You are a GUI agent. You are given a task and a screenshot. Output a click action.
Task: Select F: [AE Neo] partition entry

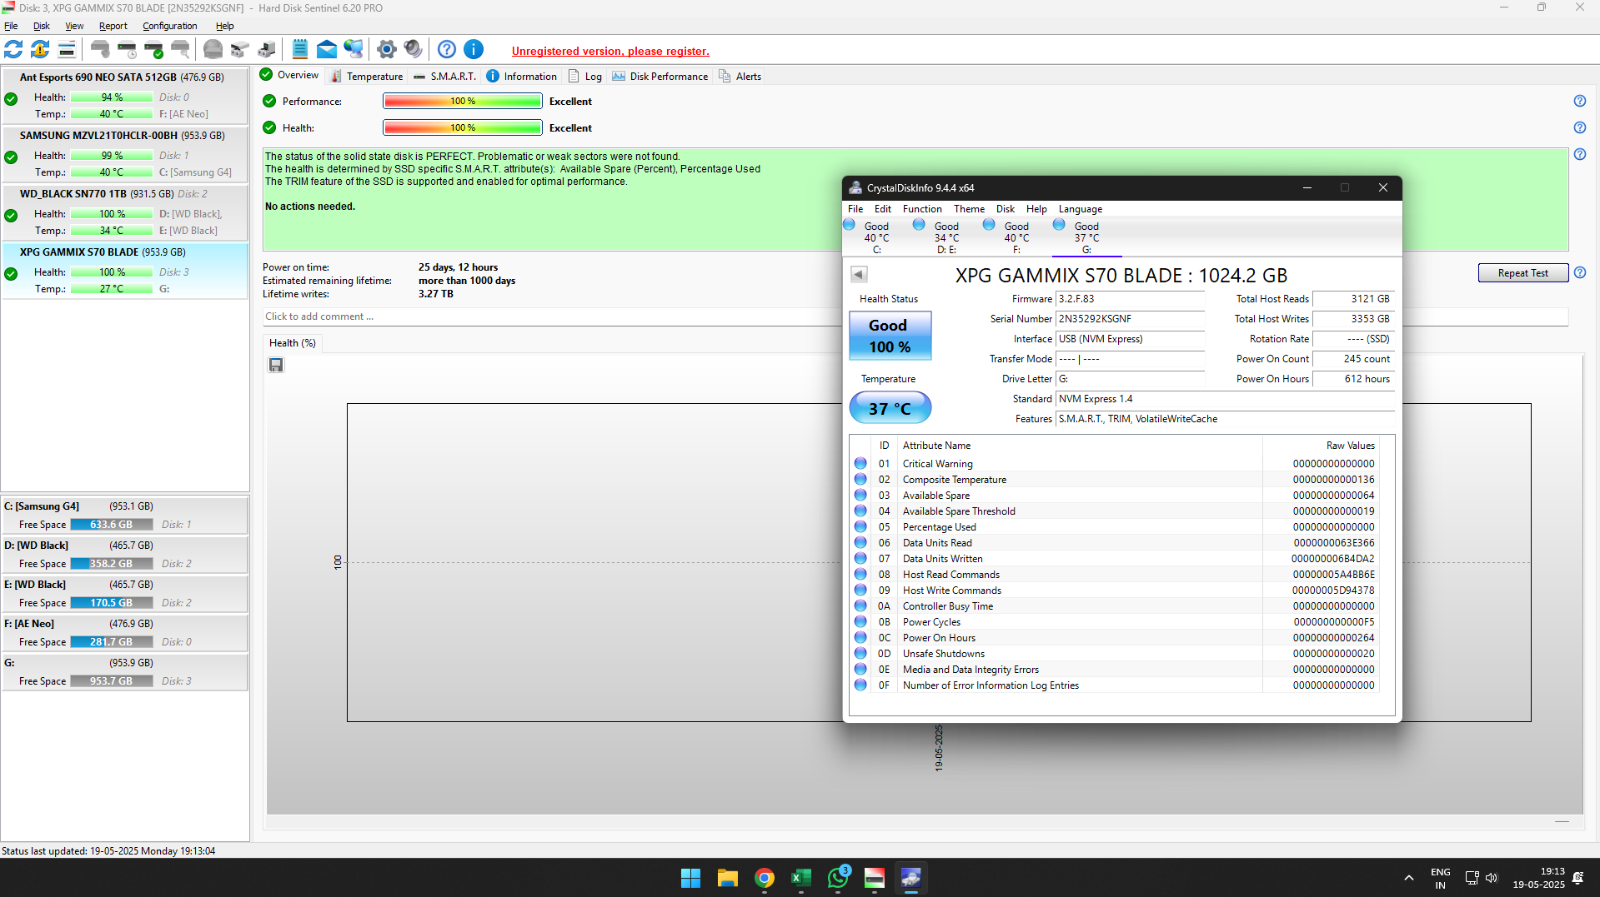[x=125, y=632]
